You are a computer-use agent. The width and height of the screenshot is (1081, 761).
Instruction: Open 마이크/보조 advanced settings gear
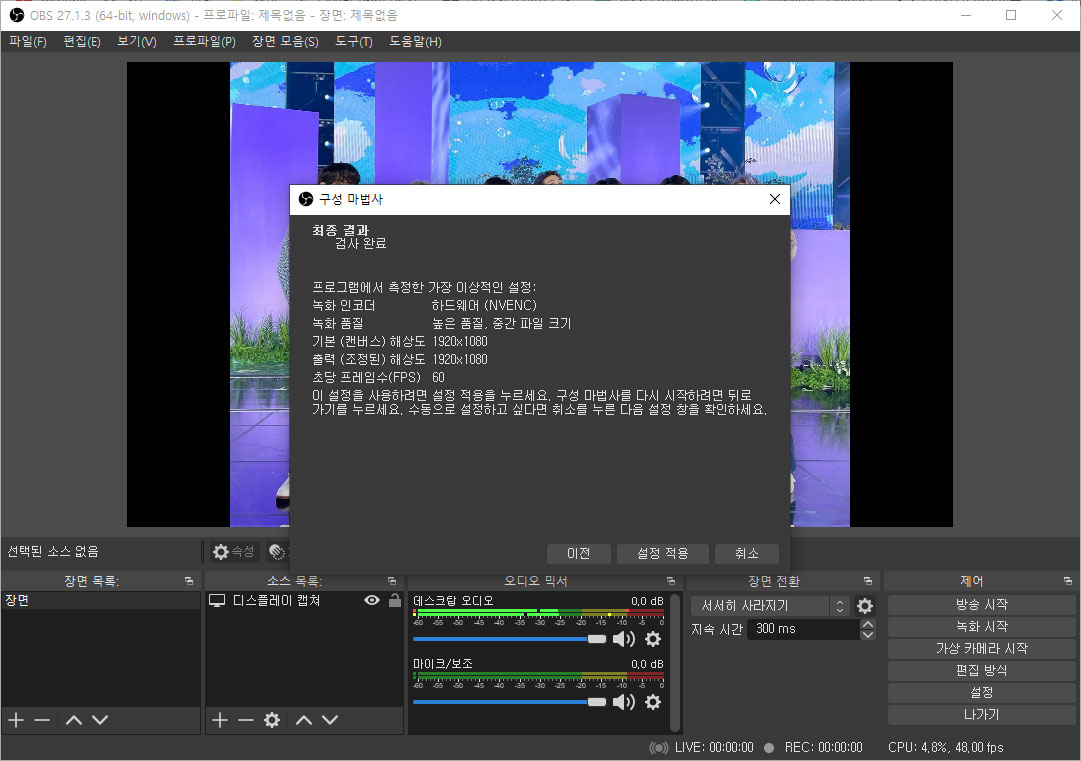pos(653,702)
